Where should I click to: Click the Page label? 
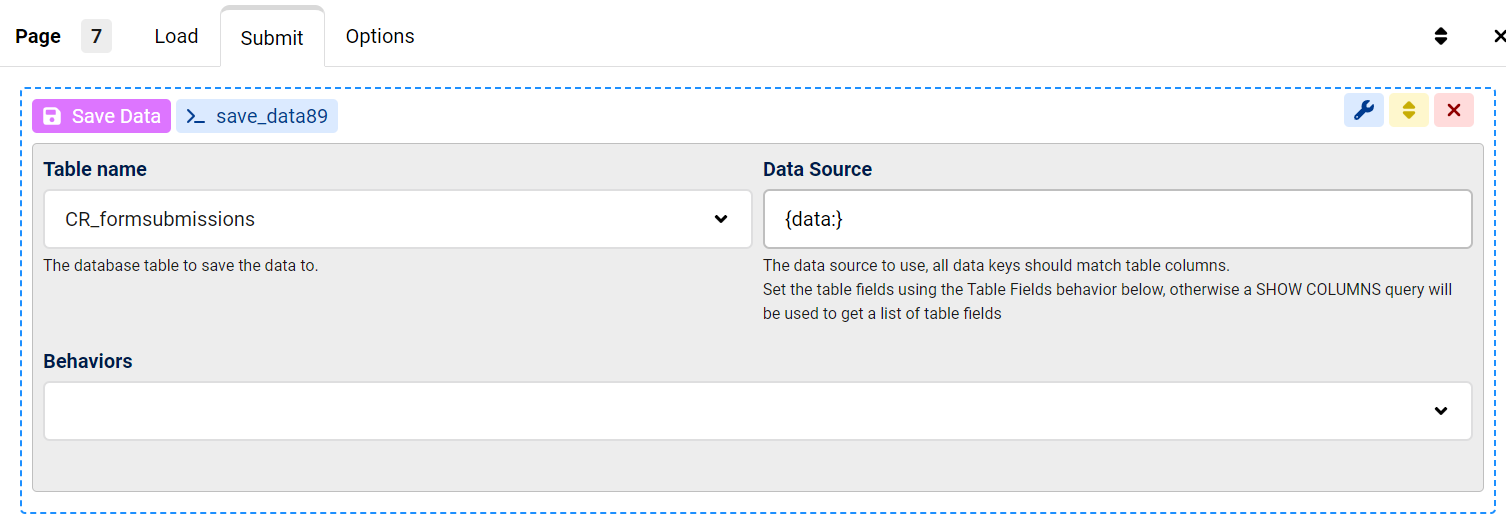coord(38,36)
